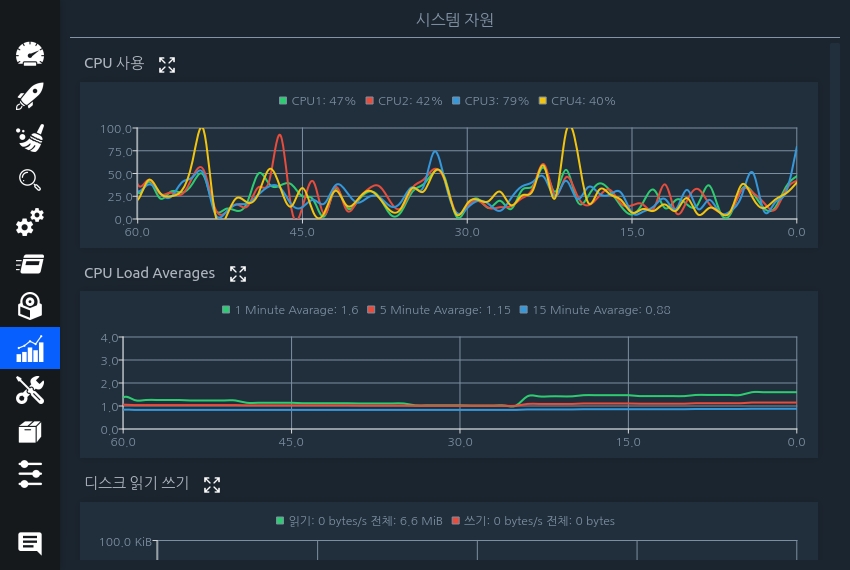The image size is (850, 570).
Task: Select the highlighted Resources chart tab
Action: (x=30, y=348)
